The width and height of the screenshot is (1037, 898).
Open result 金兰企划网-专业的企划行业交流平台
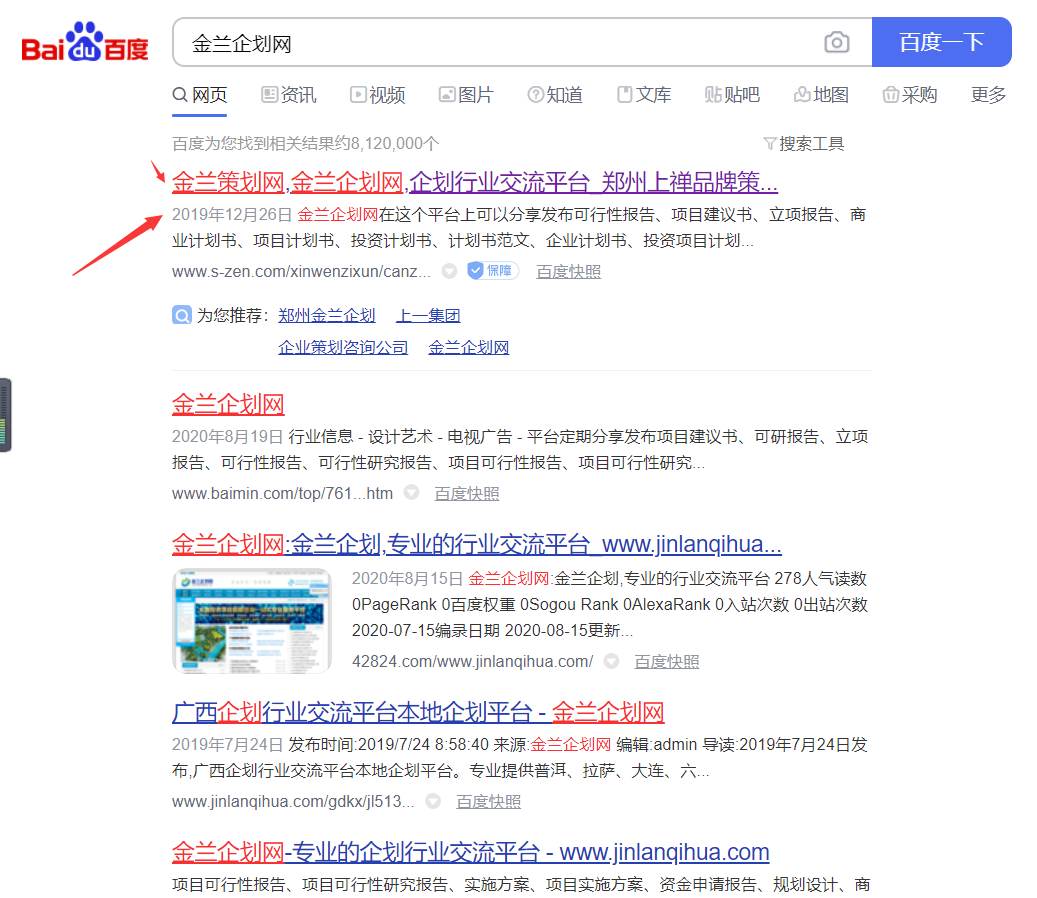coord(470,852)
